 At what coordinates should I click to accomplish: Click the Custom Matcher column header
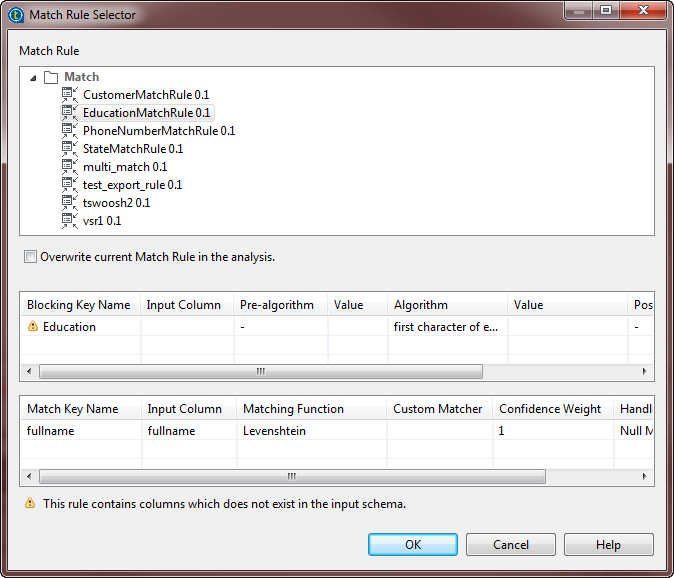[440, 409]
